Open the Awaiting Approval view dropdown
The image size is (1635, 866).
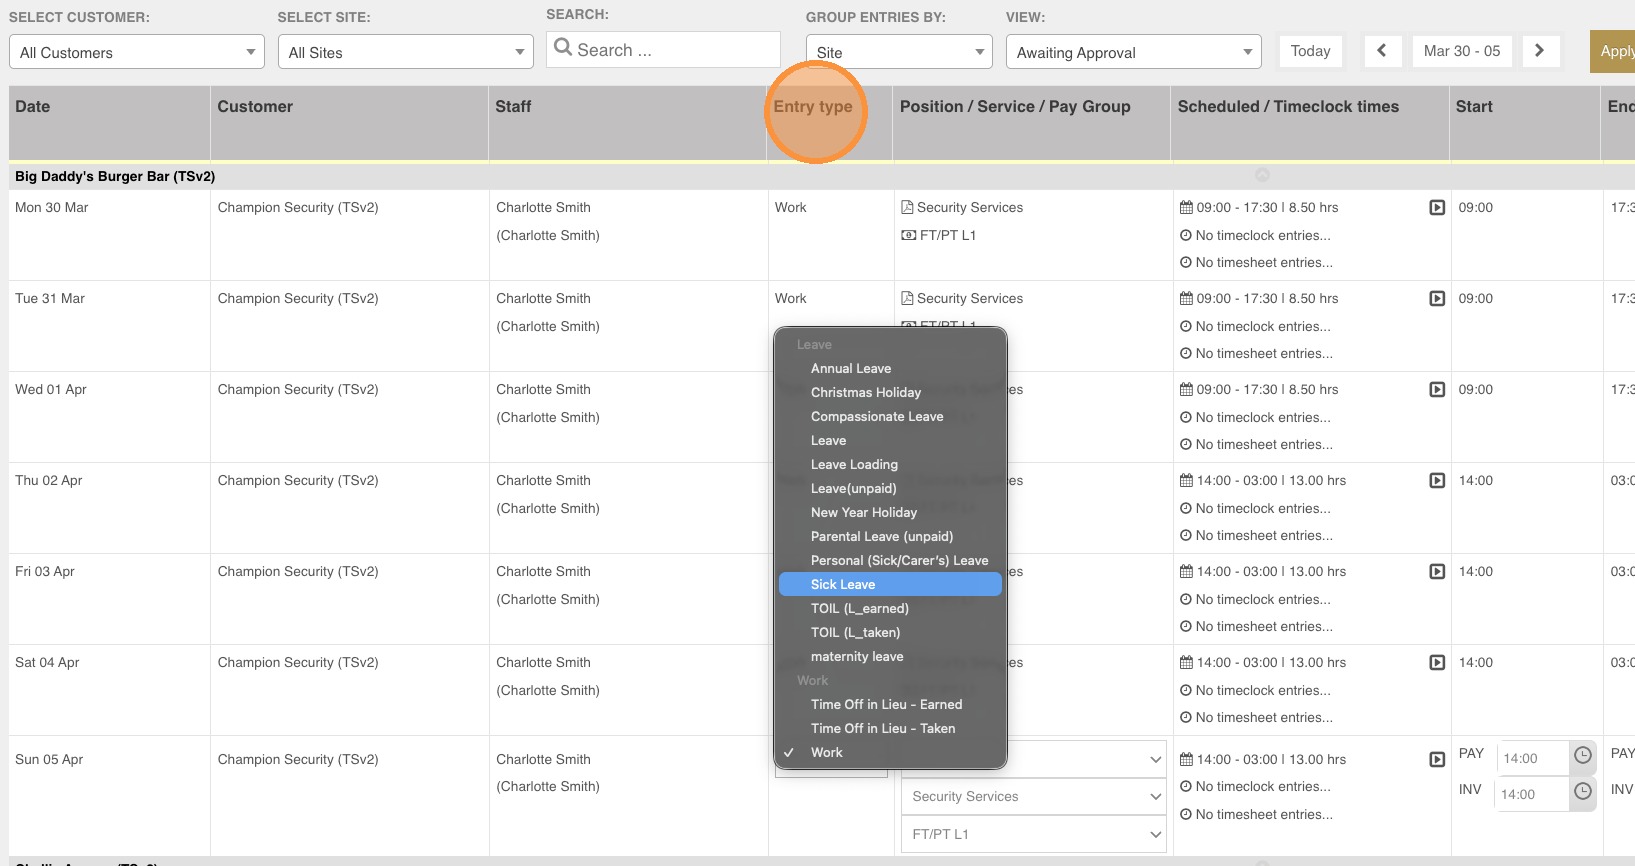pos(1132,52)
